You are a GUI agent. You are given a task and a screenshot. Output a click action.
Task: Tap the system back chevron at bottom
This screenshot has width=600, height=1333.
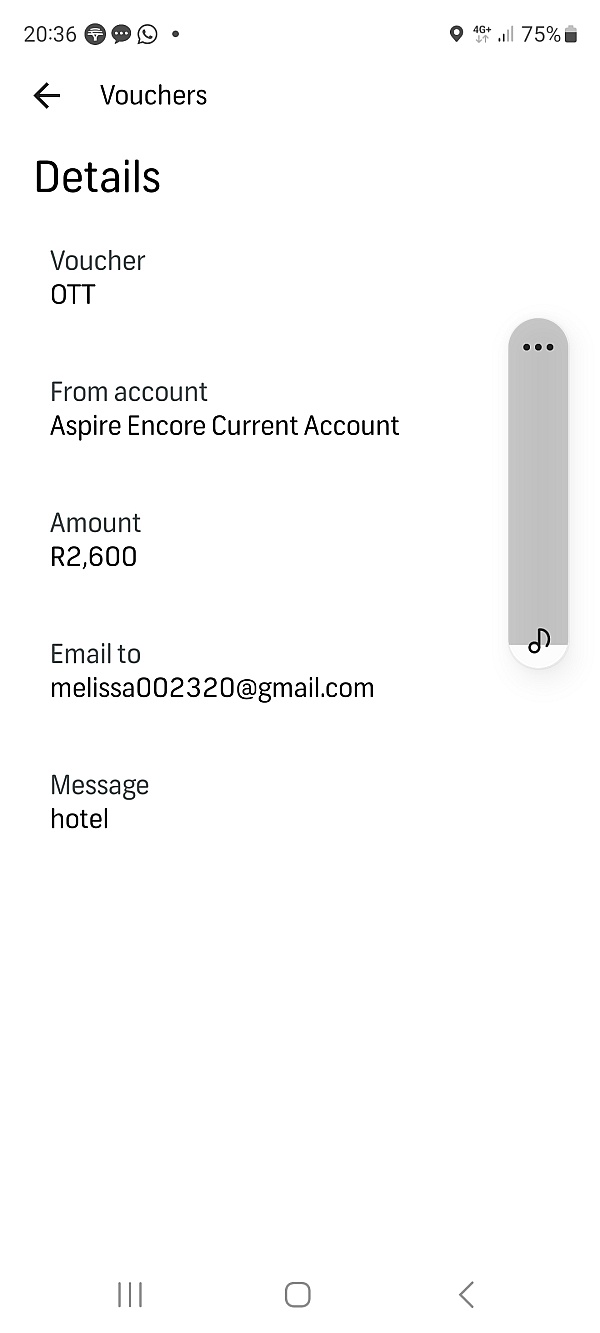click(x=466, y=1295)
